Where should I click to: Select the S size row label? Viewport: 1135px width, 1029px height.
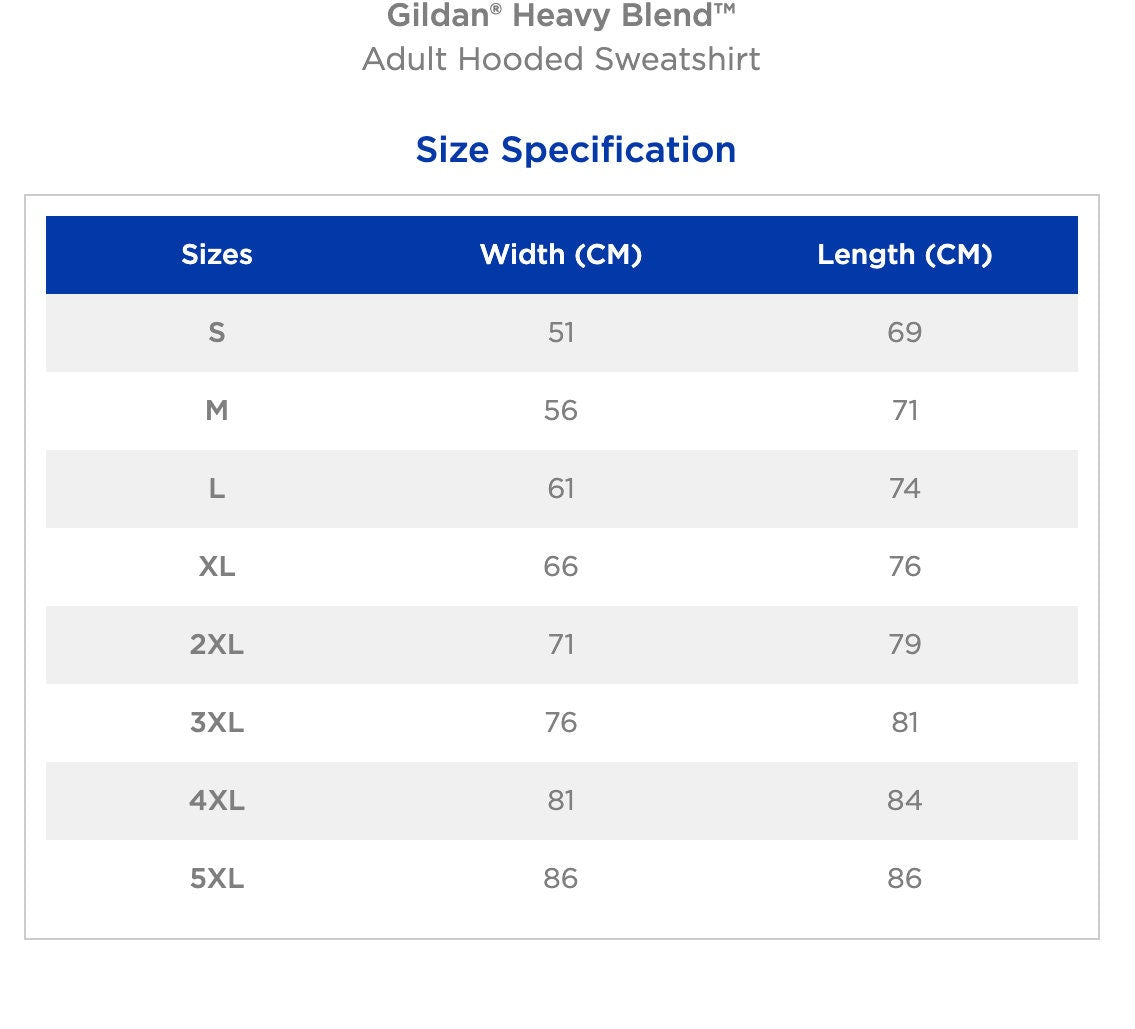pyautogui.click(x=217, y=333)
